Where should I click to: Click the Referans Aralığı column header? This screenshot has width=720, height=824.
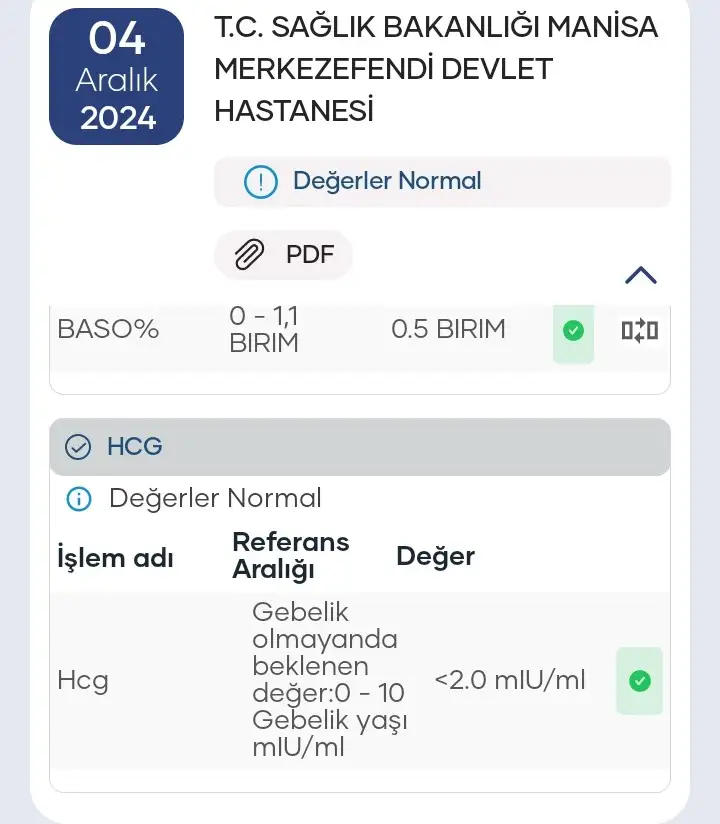[x=290, y=556]
